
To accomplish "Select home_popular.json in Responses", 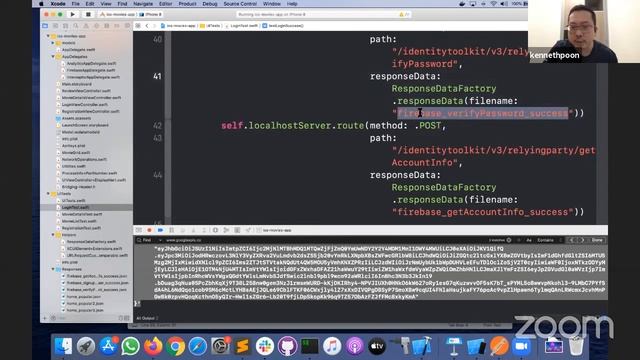I will point(83,296).
